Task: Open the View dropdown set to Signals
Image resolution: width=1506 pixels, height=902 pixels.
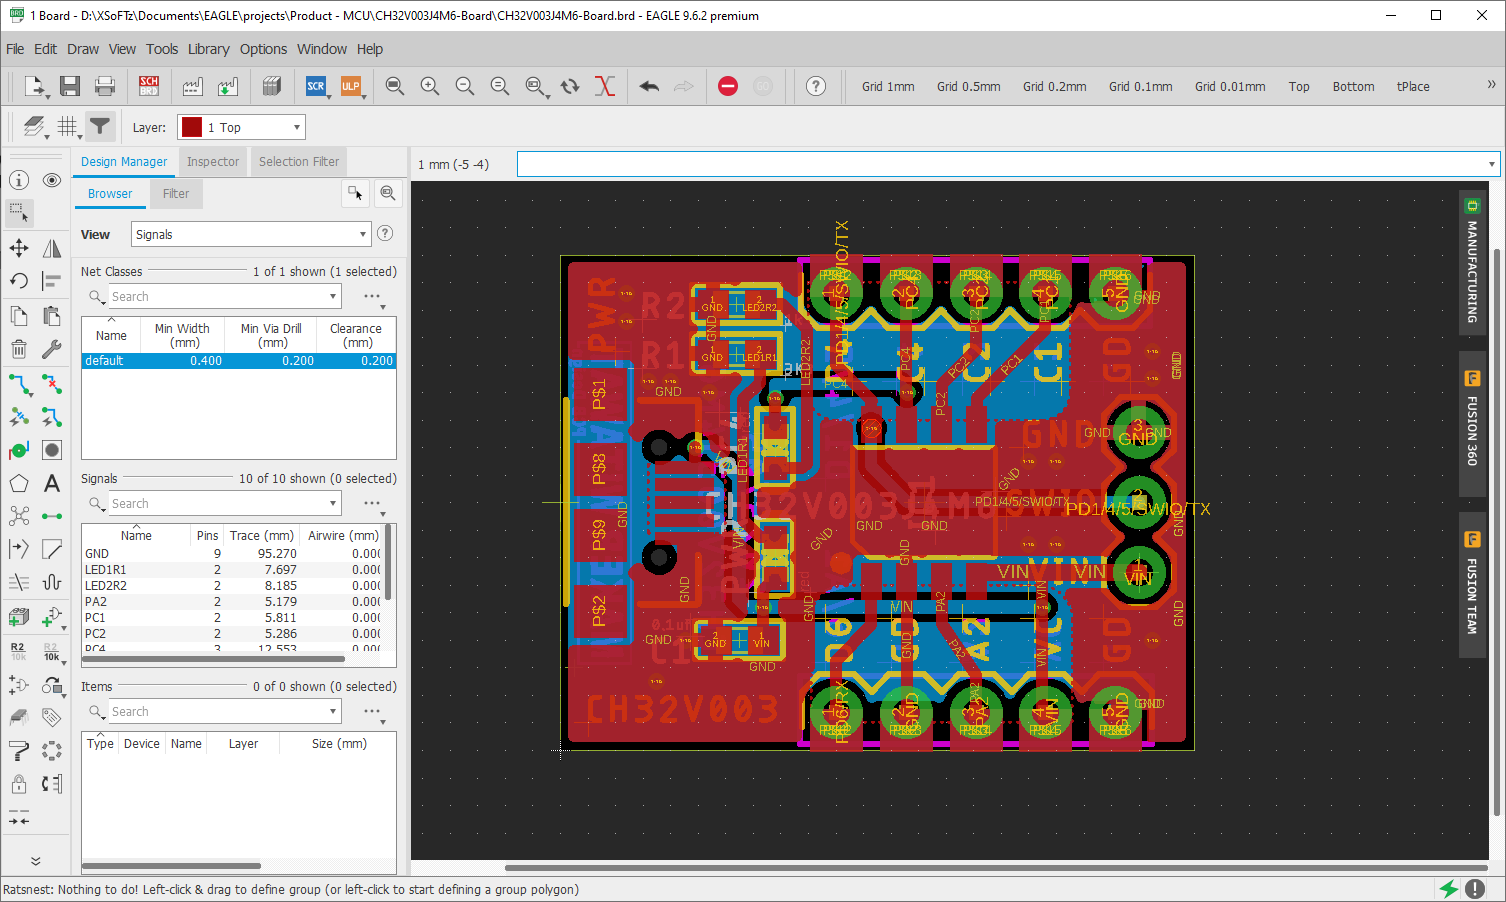Action: (x=251, y=234)
